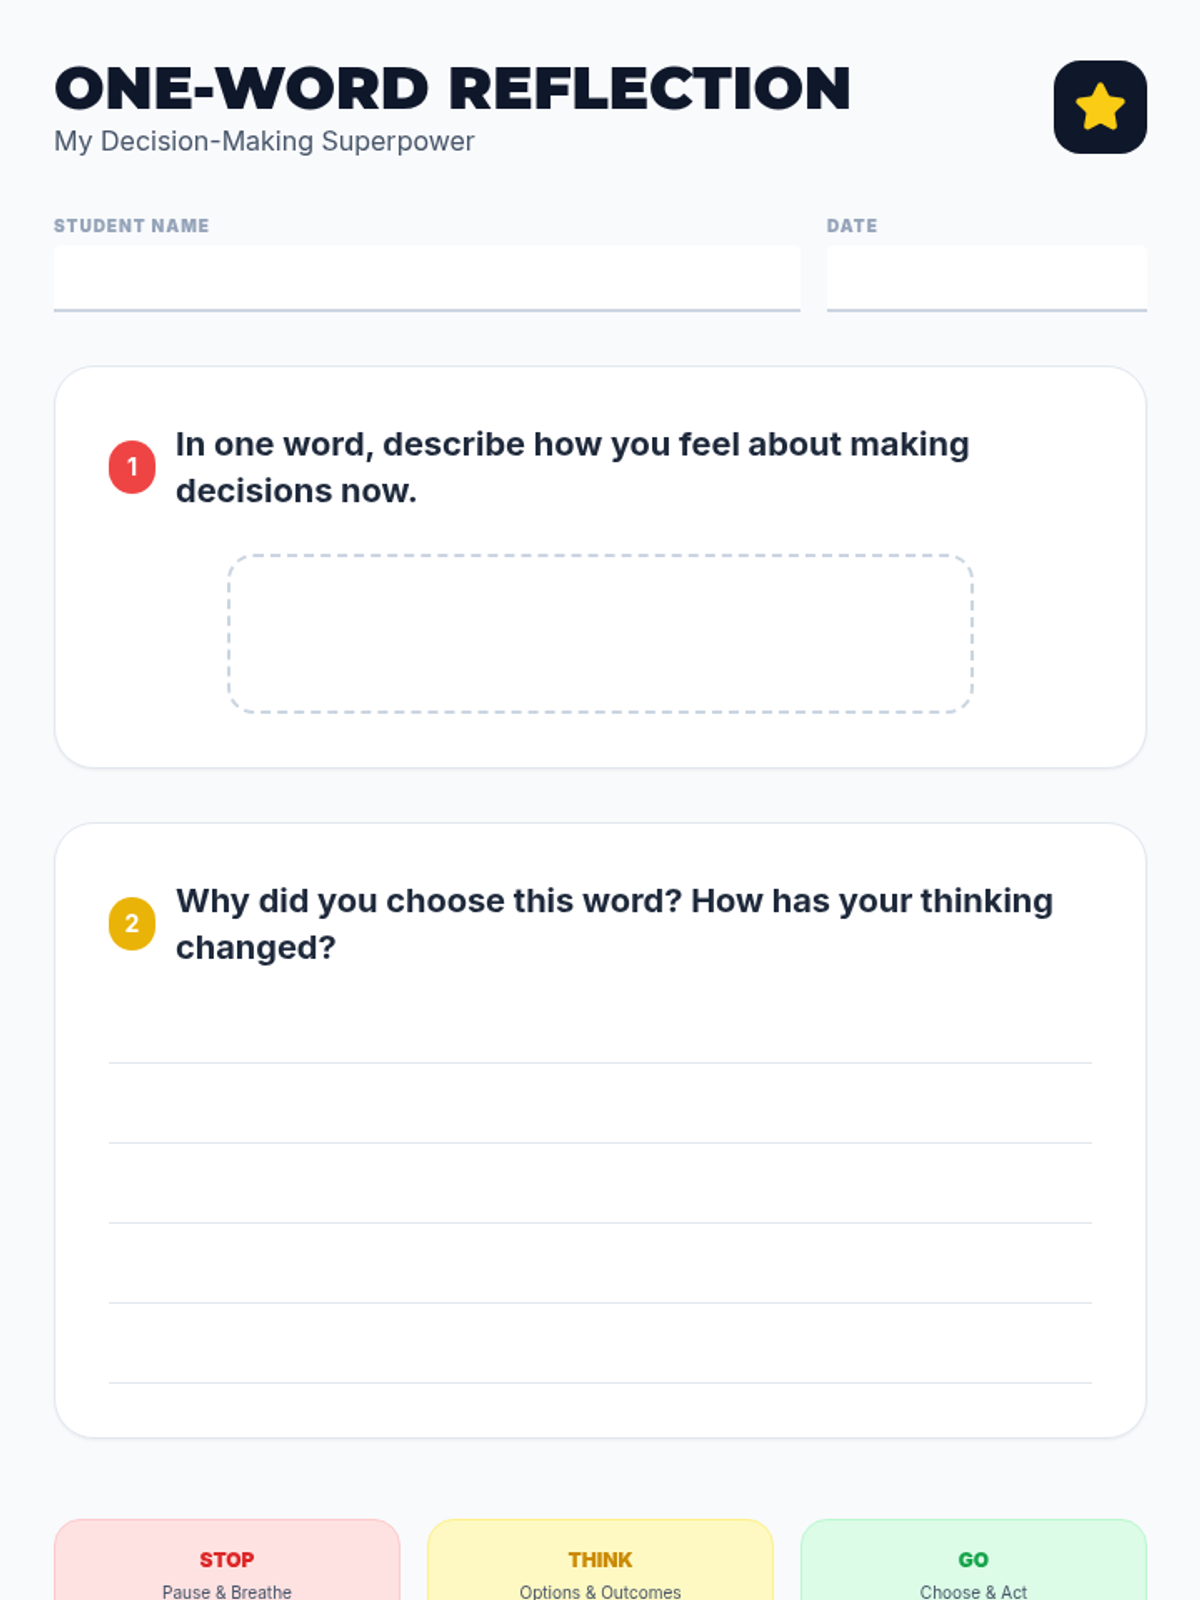Viewport: 1200px width, 1600px height.
Task: Focus the Student Name input field
Action: pyautogui.click(x=427, y=278)
